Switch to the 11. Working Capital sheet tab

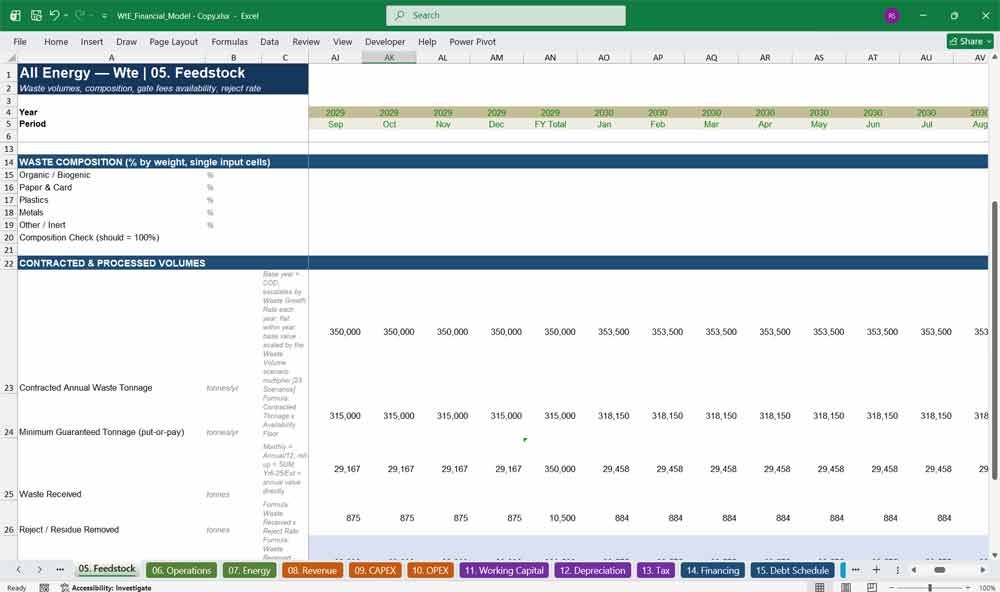pyautogui.click(x=504, y=570)
